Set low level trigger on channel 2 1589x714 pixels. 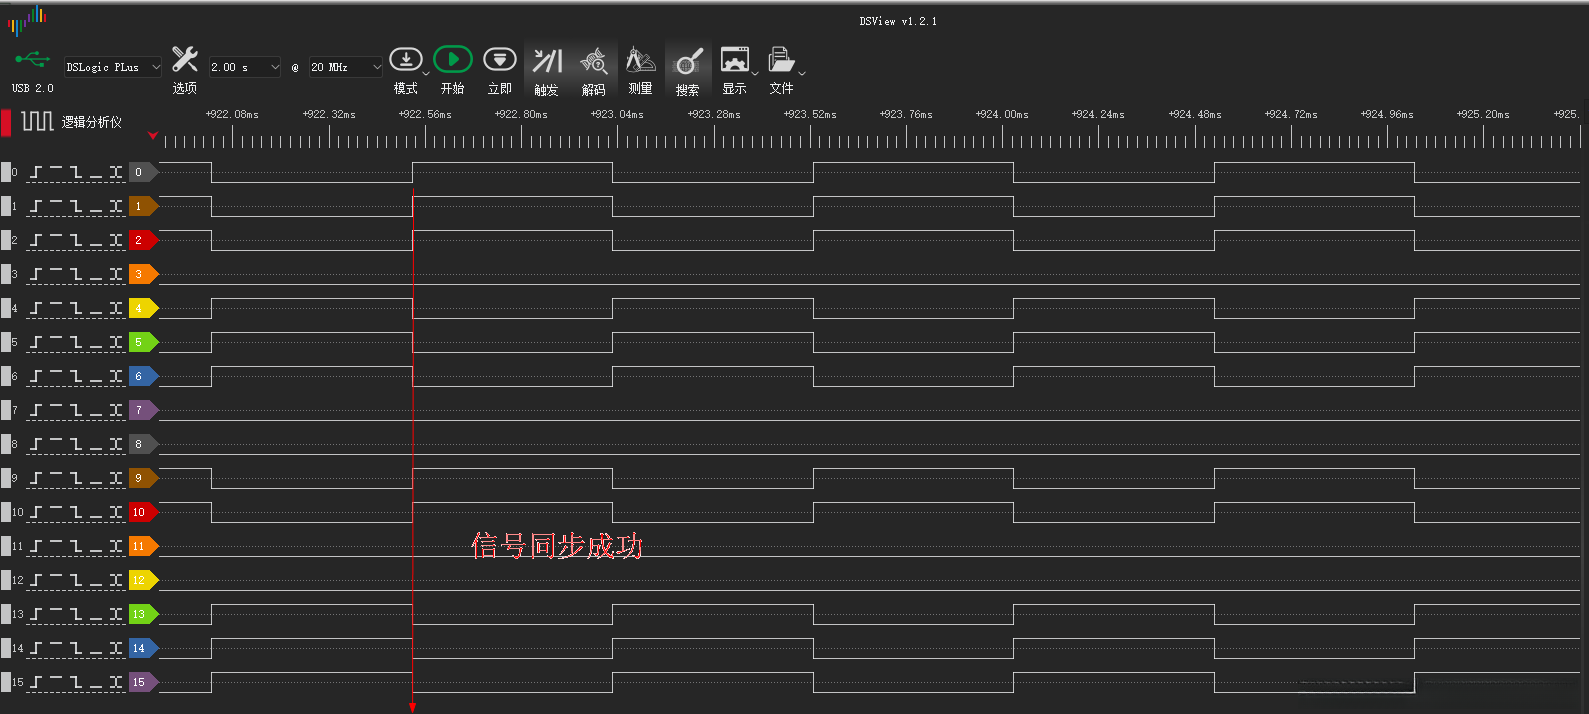coord(96,240)
